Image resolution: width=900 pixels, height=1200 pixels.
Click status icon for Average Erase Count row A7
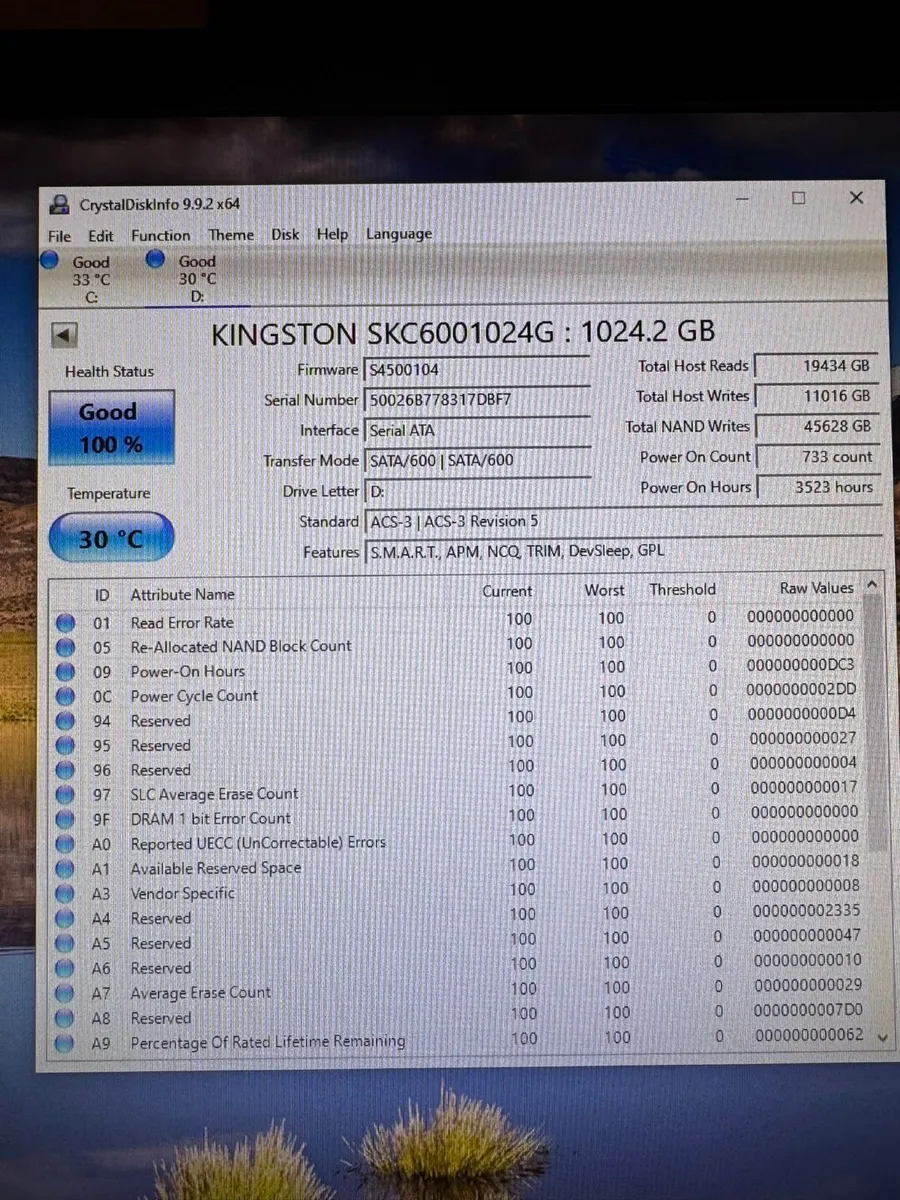tap(65, 993)
